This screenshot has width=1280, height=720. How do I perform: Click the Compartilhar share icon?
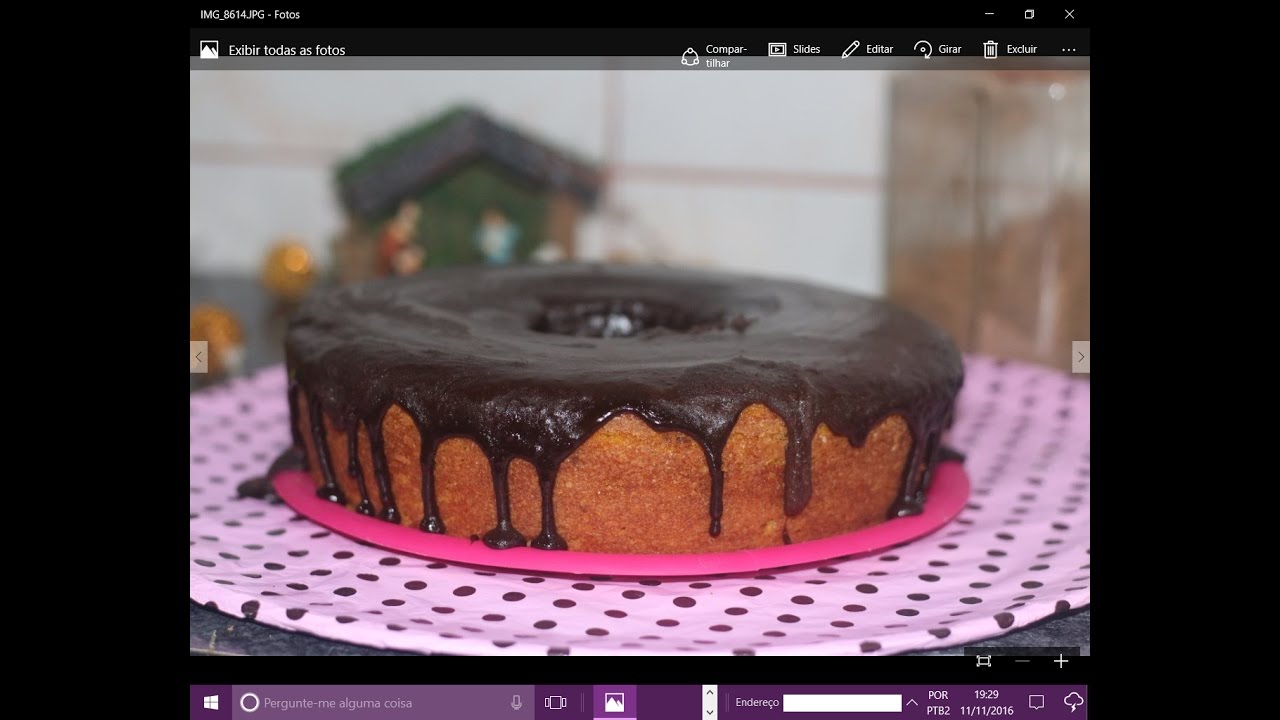click(690, 56)
